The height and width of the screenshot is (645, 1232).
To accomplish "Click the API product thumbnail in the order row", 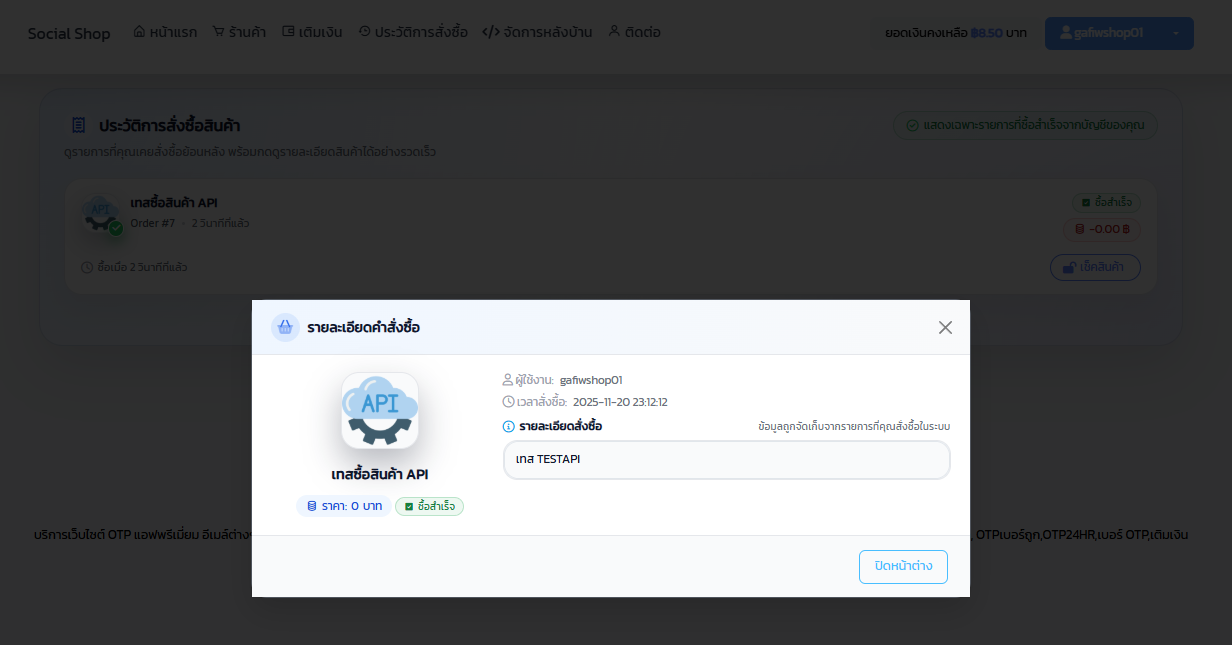I will tap(101, 213).
